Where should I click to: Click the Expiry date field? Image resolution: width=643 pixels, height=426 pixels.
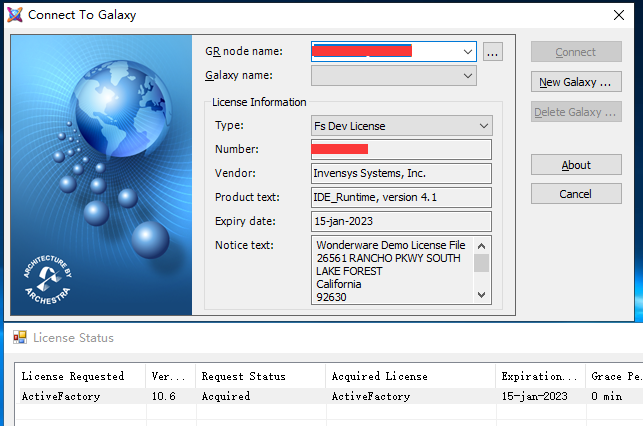[401, 221]
